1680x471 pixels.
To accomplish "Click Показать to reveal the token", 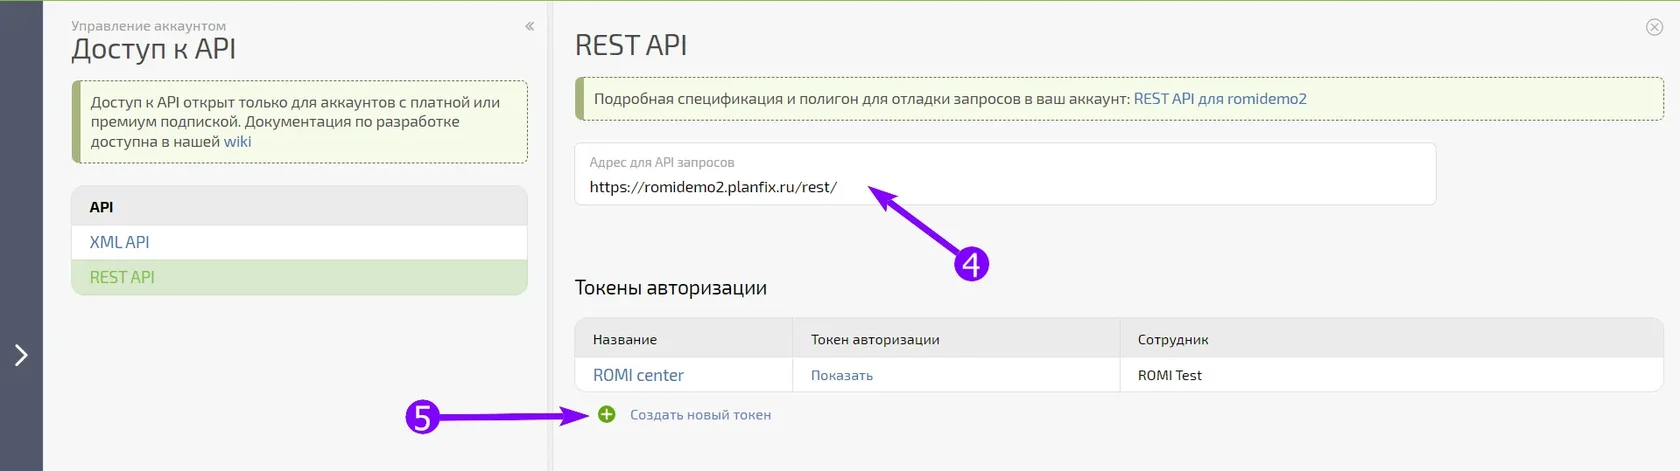I will tap(842, 375).
